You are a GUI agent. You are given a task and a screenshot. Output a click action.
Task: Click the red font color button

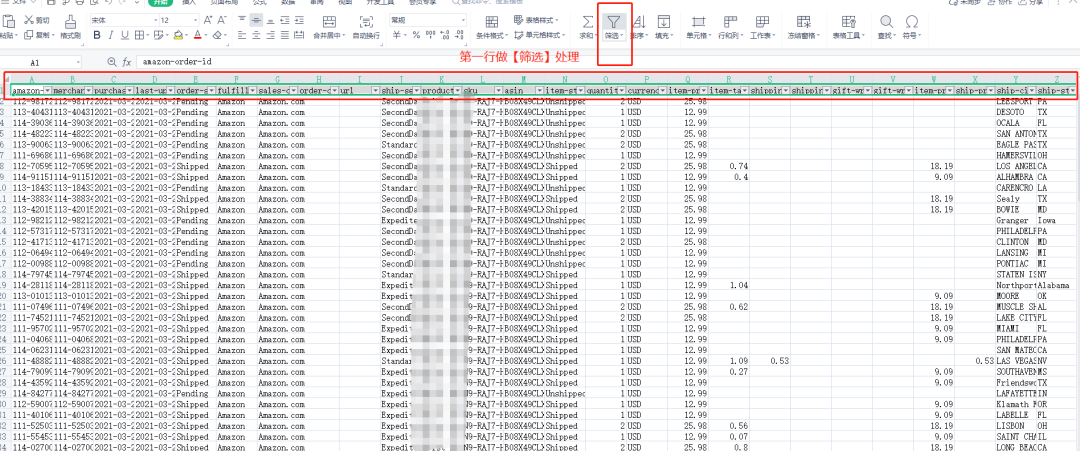tap(199, 35)
